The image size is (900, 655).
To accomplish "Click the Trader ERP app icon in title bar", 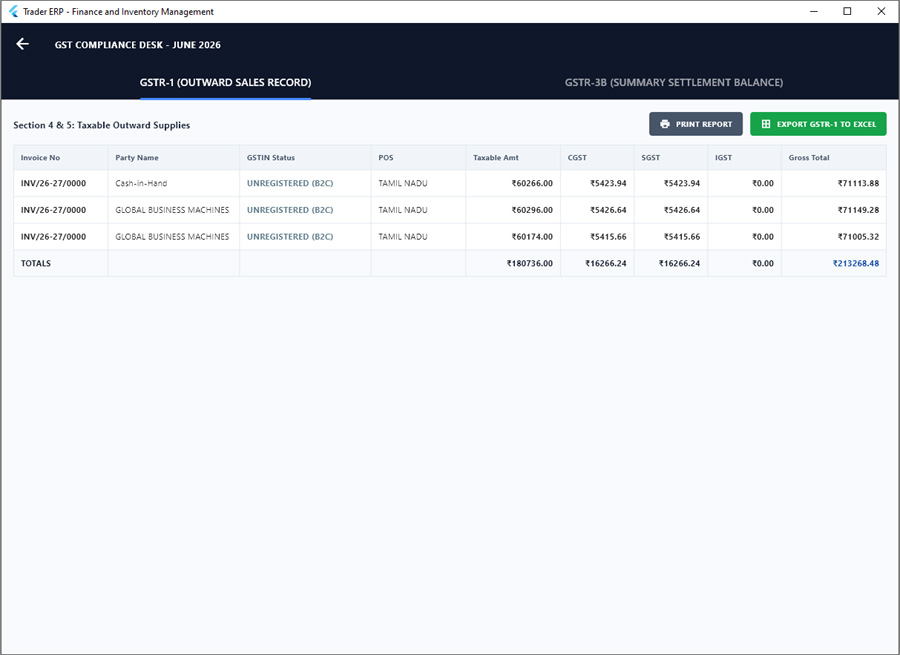I will pos(13,11).
